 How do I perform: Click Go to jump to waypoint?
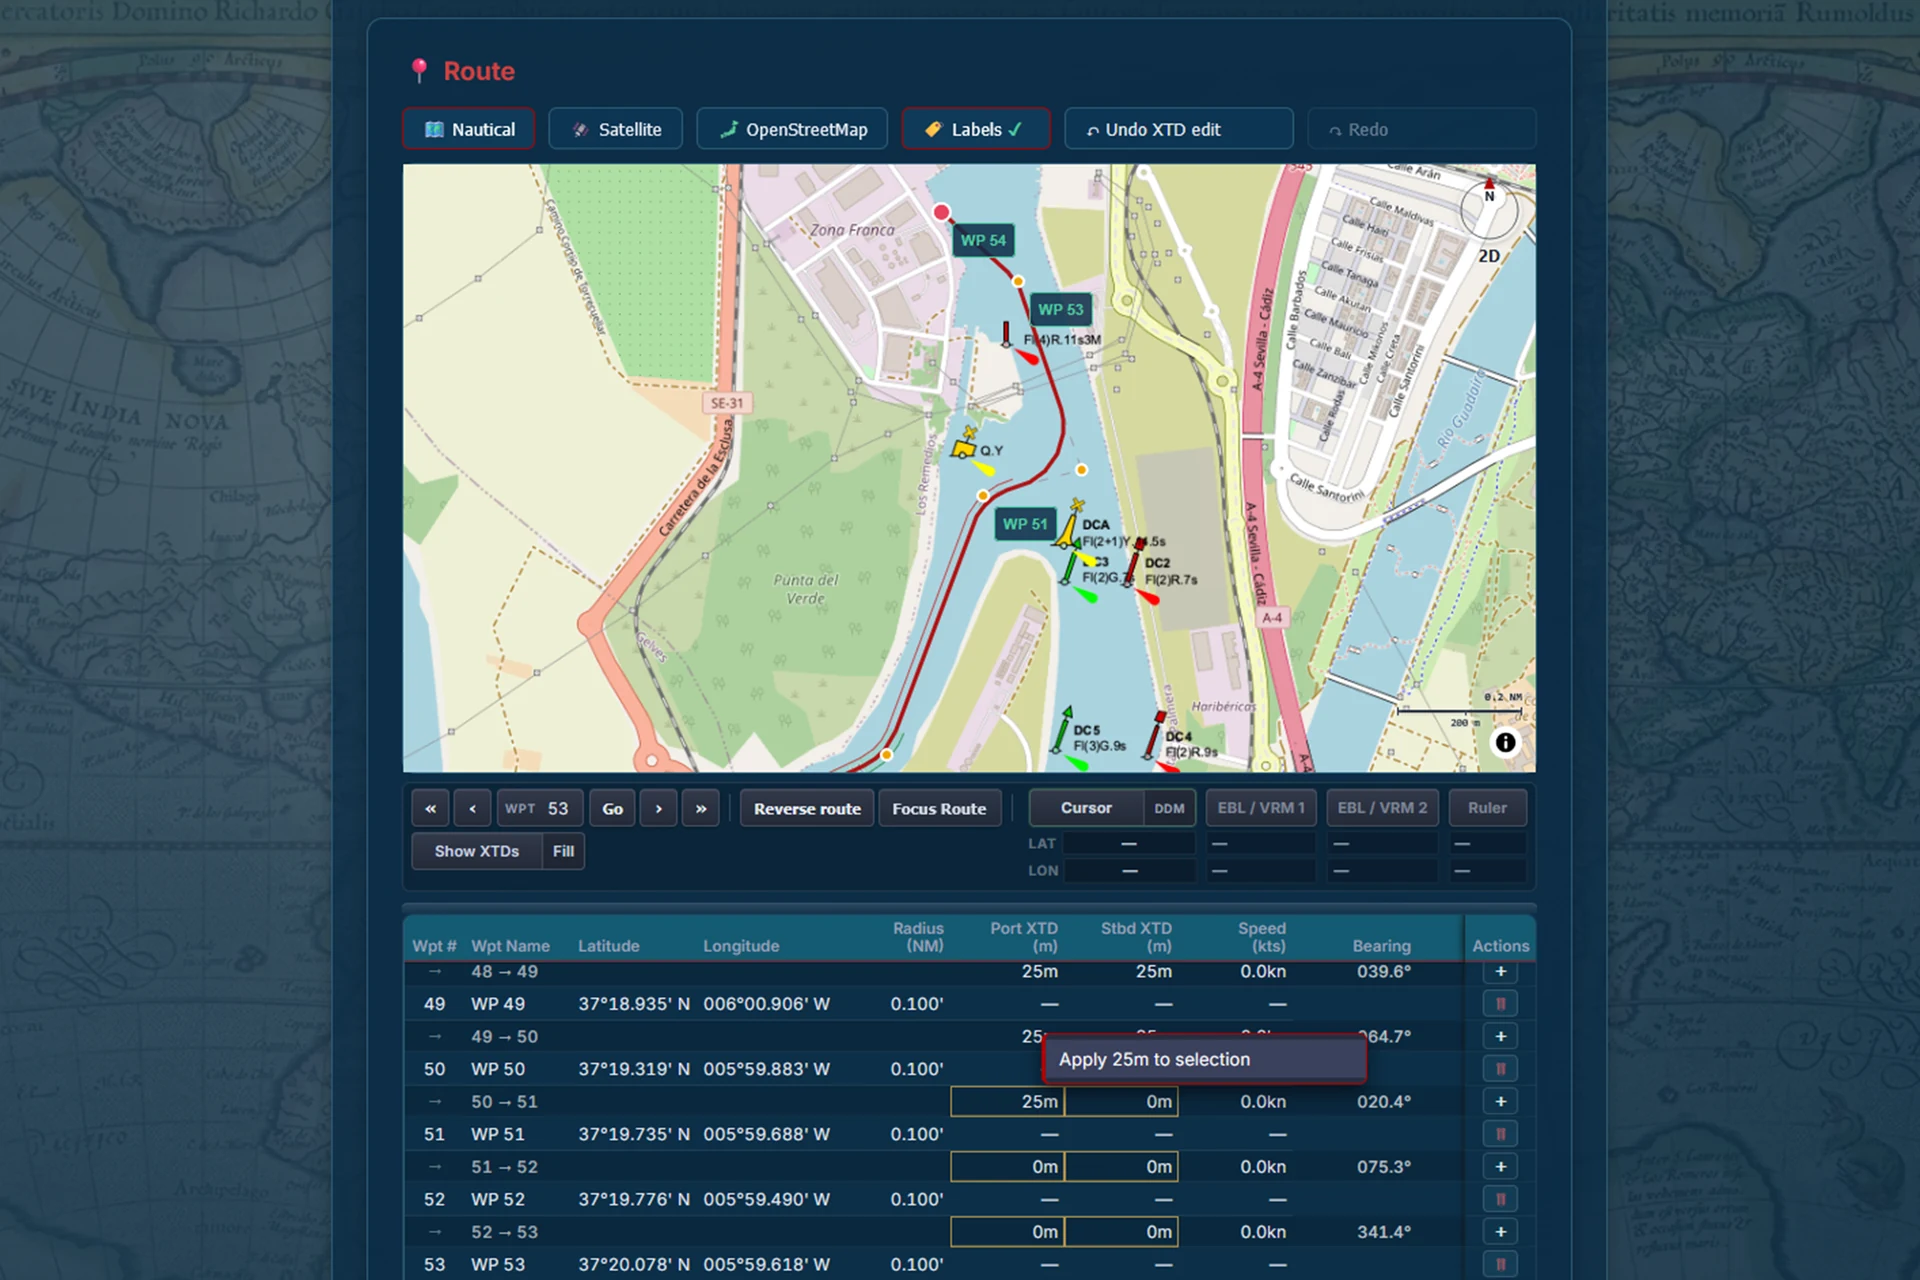pyautogui.click(x=612, y=808)
